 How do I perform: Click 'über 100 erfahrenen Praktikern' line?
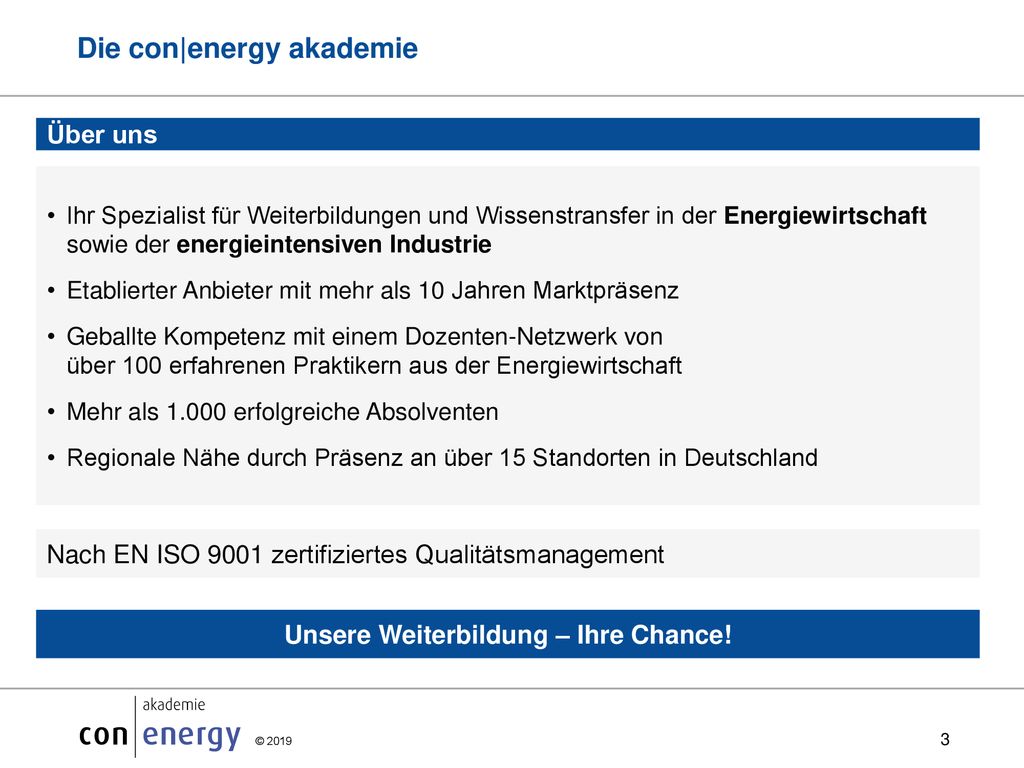click(374, 366)
